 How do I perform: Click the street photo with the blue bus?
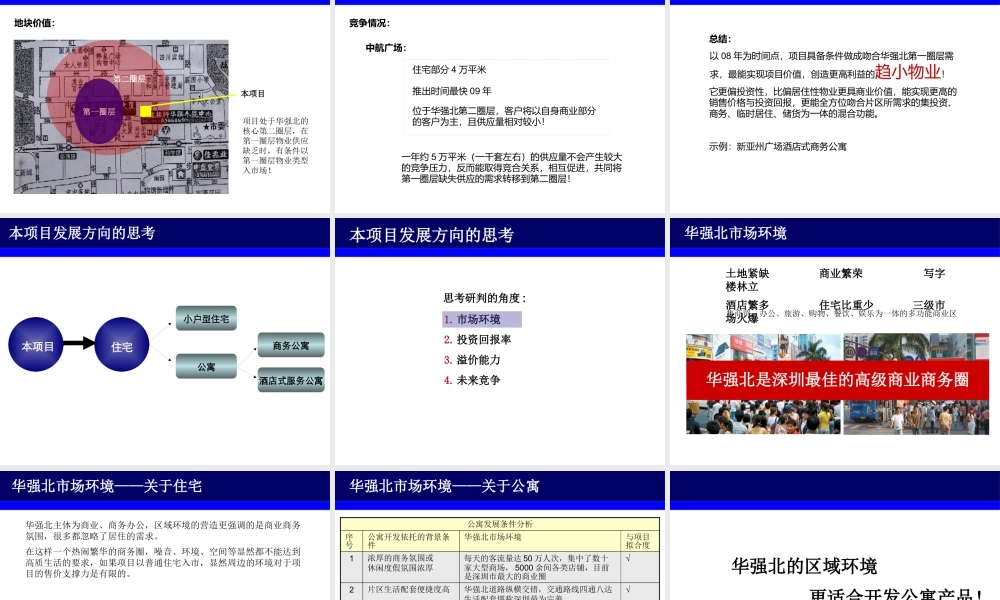[x=916, y=417]
